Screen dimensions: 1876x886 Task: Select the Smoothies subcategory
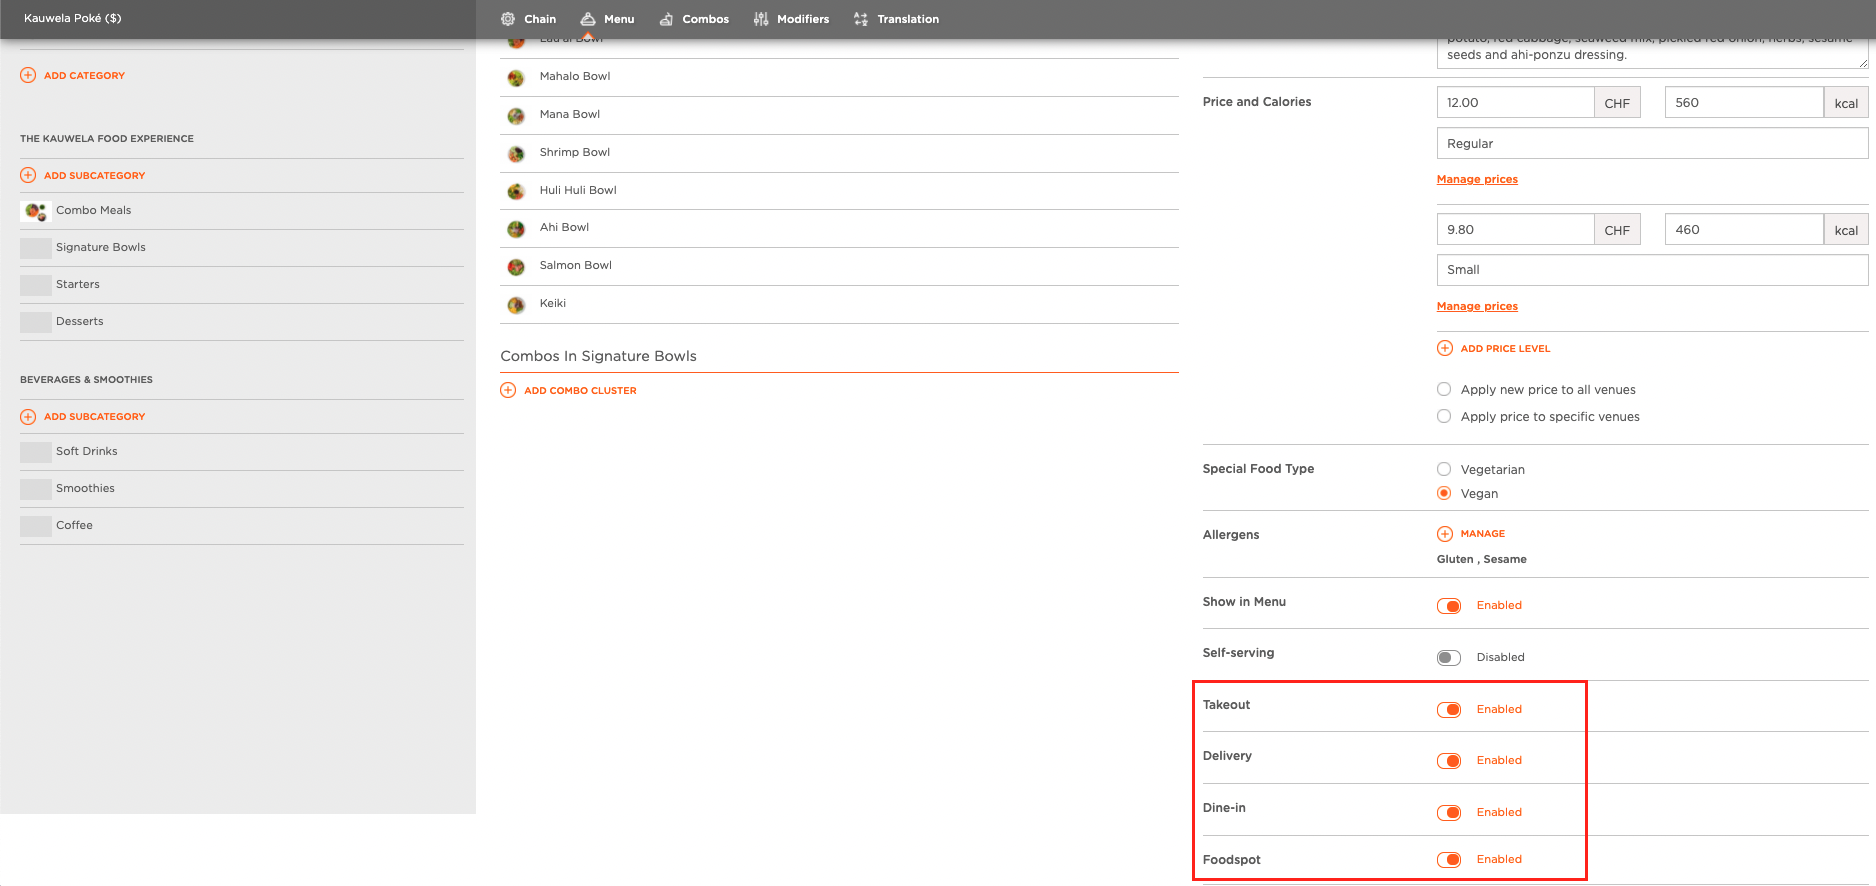click(242, 489)
